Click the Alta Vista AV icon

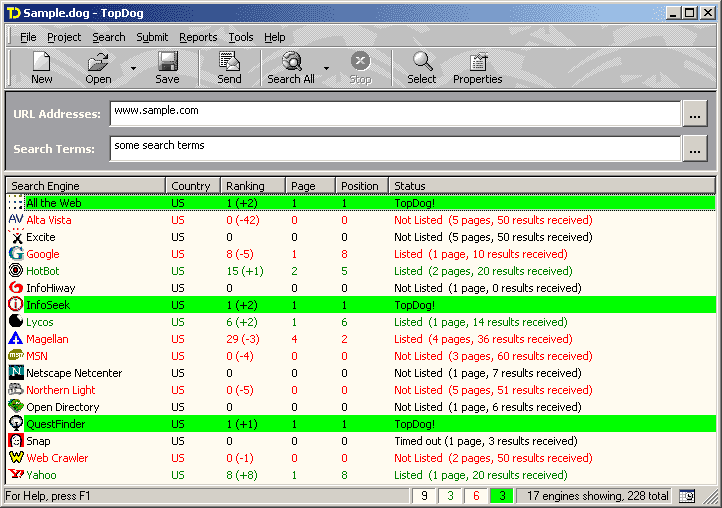click(x=16, y=220)
